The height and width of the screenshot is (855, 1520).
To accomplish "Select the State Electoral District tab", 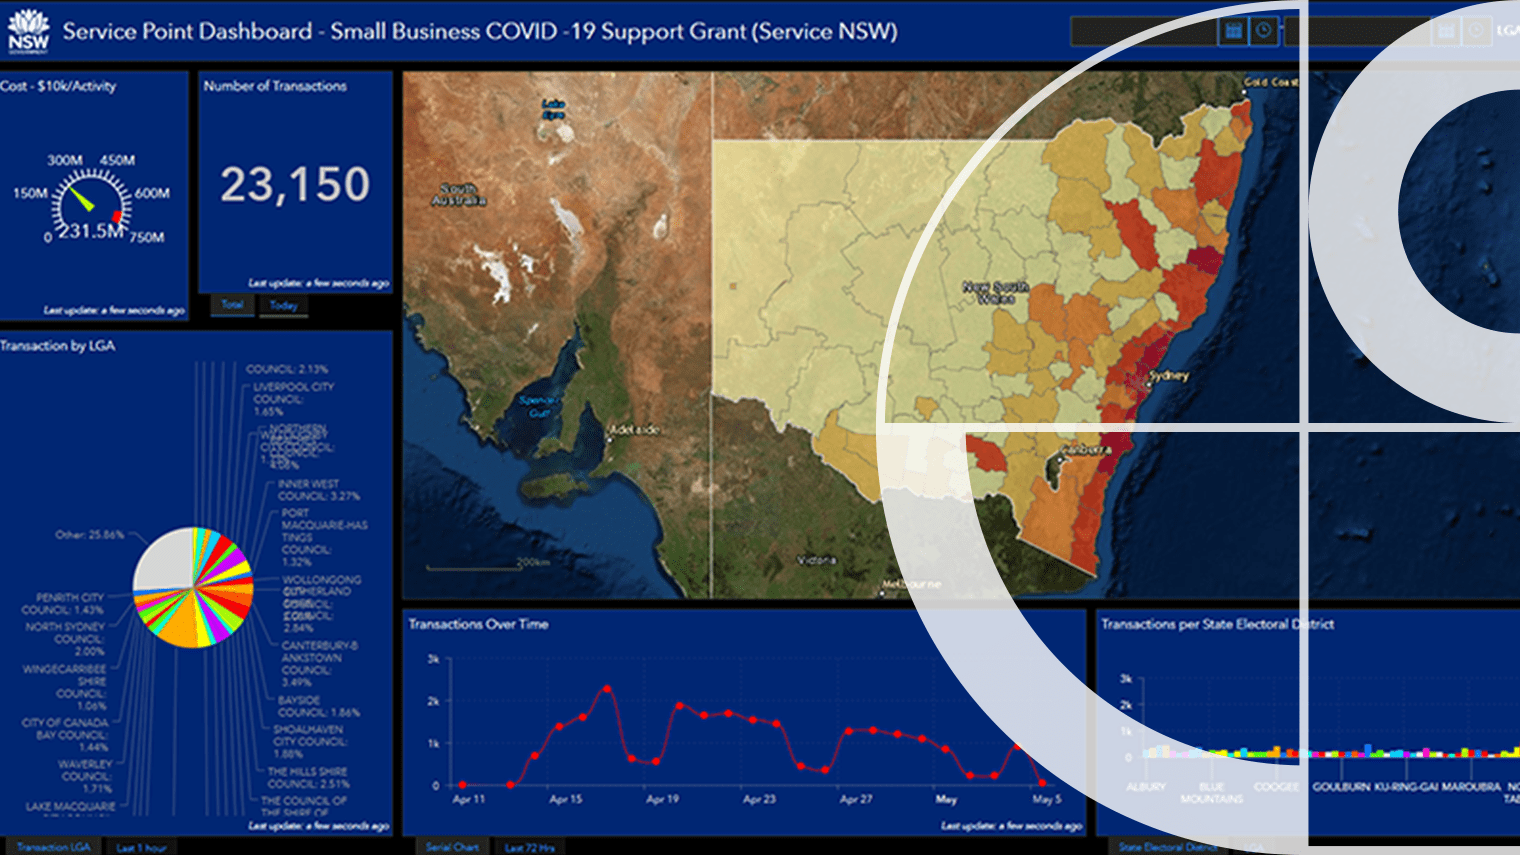I will click(1167, 847).
